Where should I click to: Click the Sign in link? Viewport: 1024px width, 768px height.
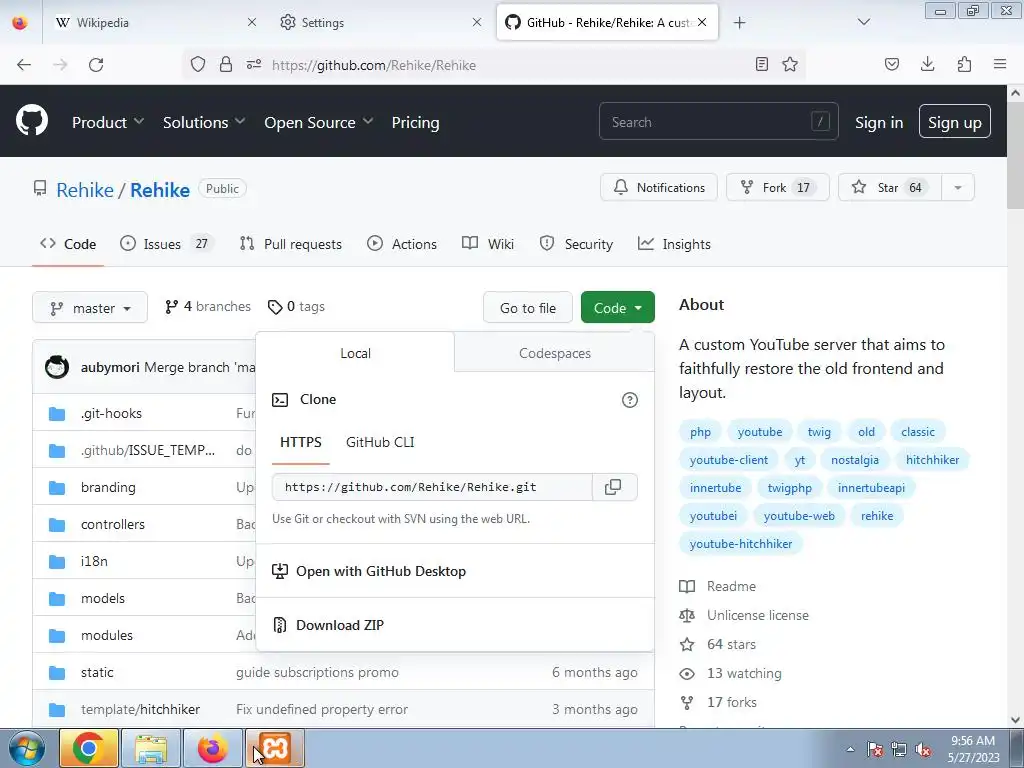879,122
